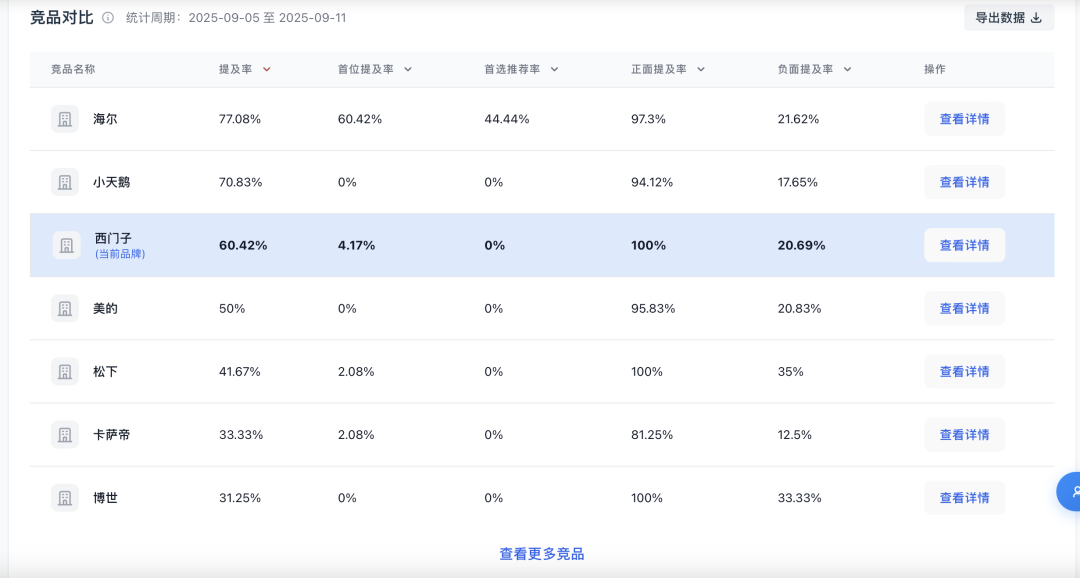The width and height of the screenshot is (1080, 578).
Task: Select the 海尔 brand name
Action: [x=105, y=119]
